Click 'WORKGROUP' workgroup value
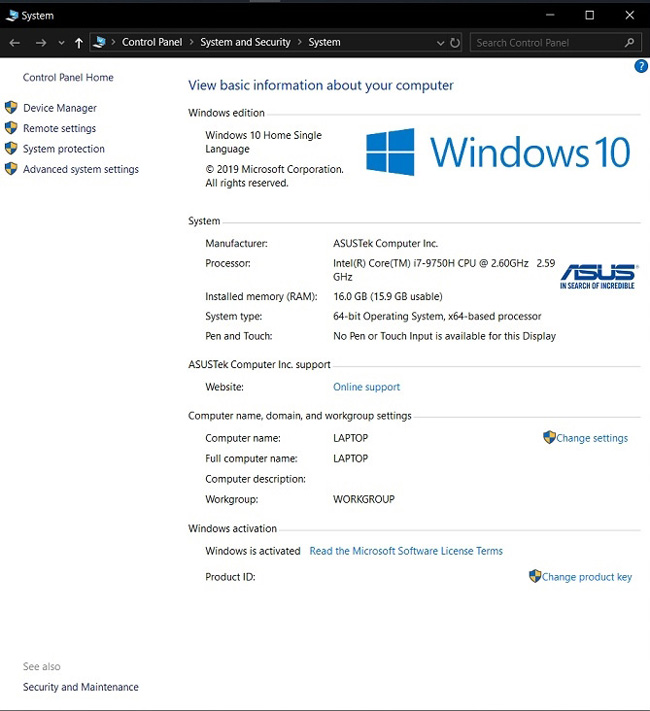The width and height of the screenshot is (650, 711). (364, 499)
